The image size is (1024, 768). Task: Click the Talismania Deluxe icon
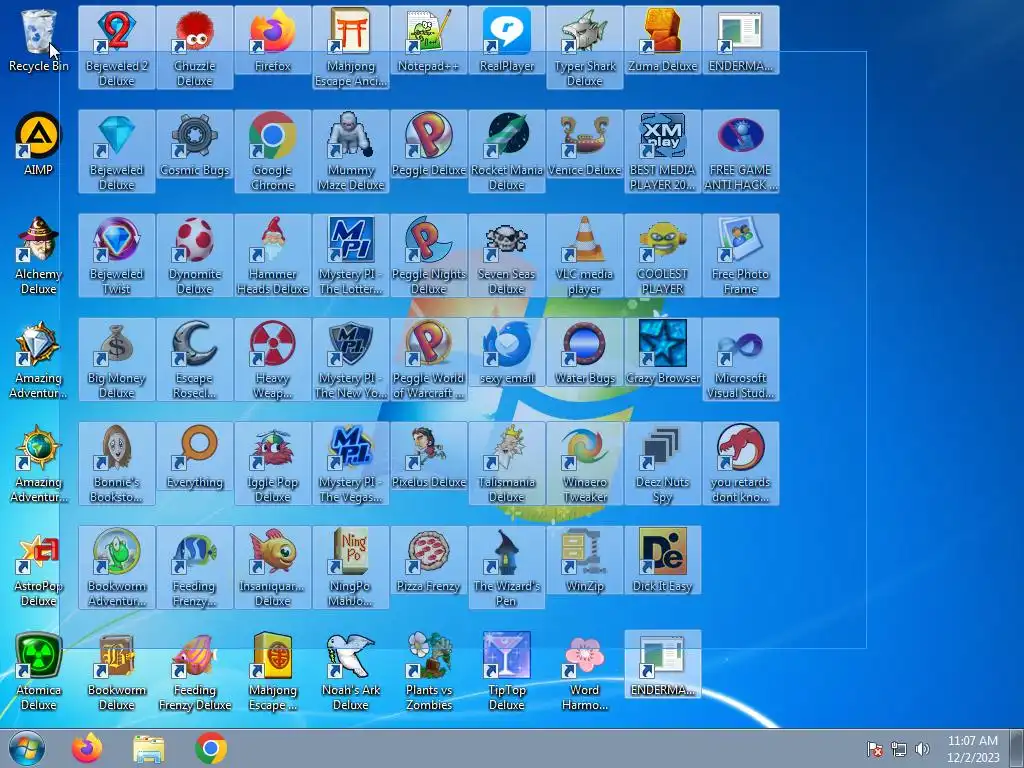507,464
